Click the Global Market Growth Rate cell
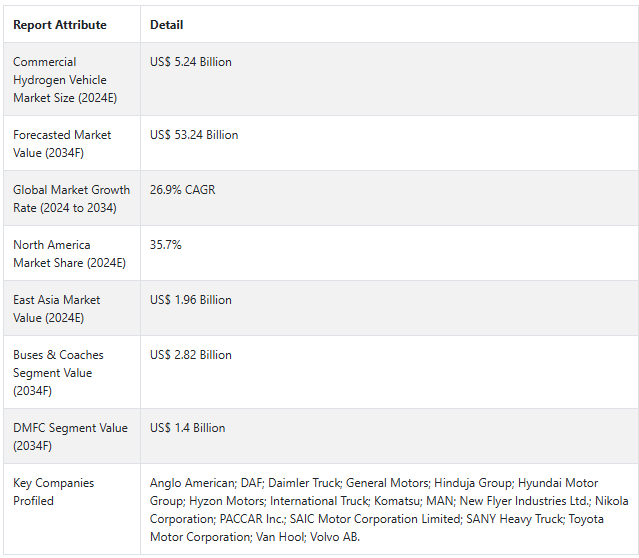The height and width of the screenshot is (558, 639). pos(71,199)
